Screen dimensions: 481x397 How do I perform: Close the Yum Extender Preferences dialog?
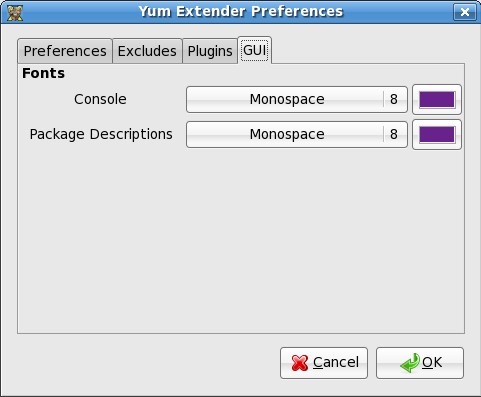coord(465,12)
